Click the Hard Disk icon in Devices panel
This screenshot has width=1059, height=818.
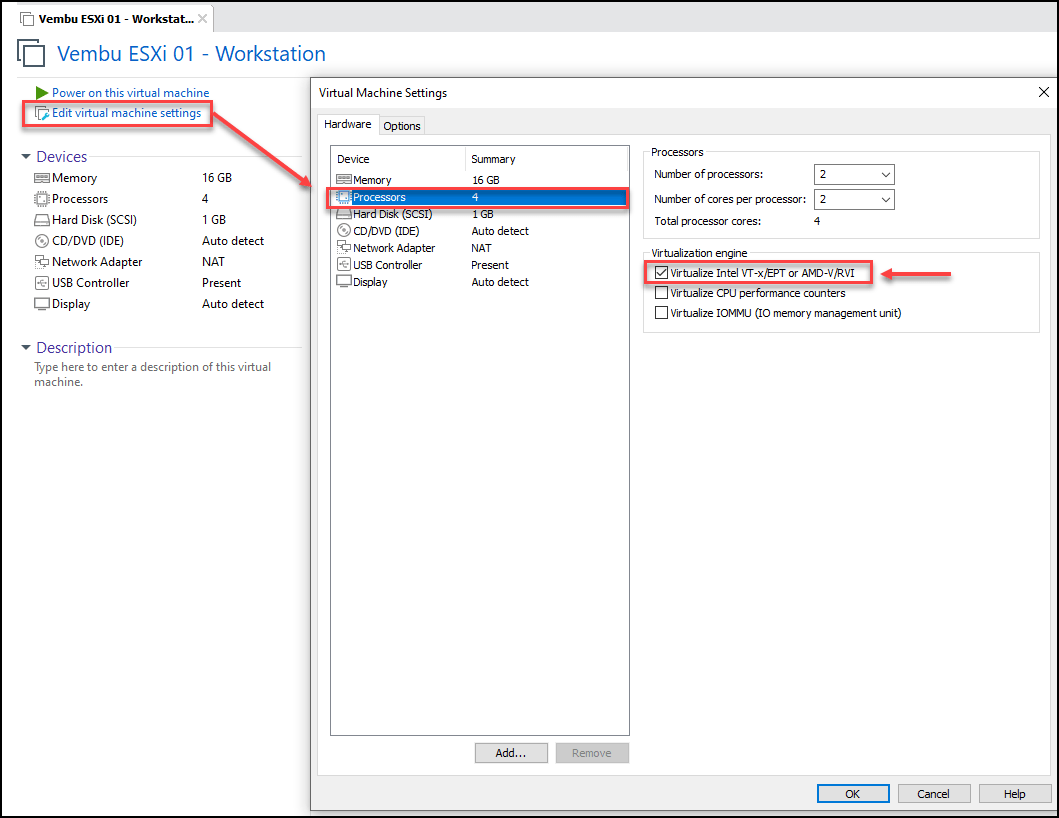[x=42, y=220]
